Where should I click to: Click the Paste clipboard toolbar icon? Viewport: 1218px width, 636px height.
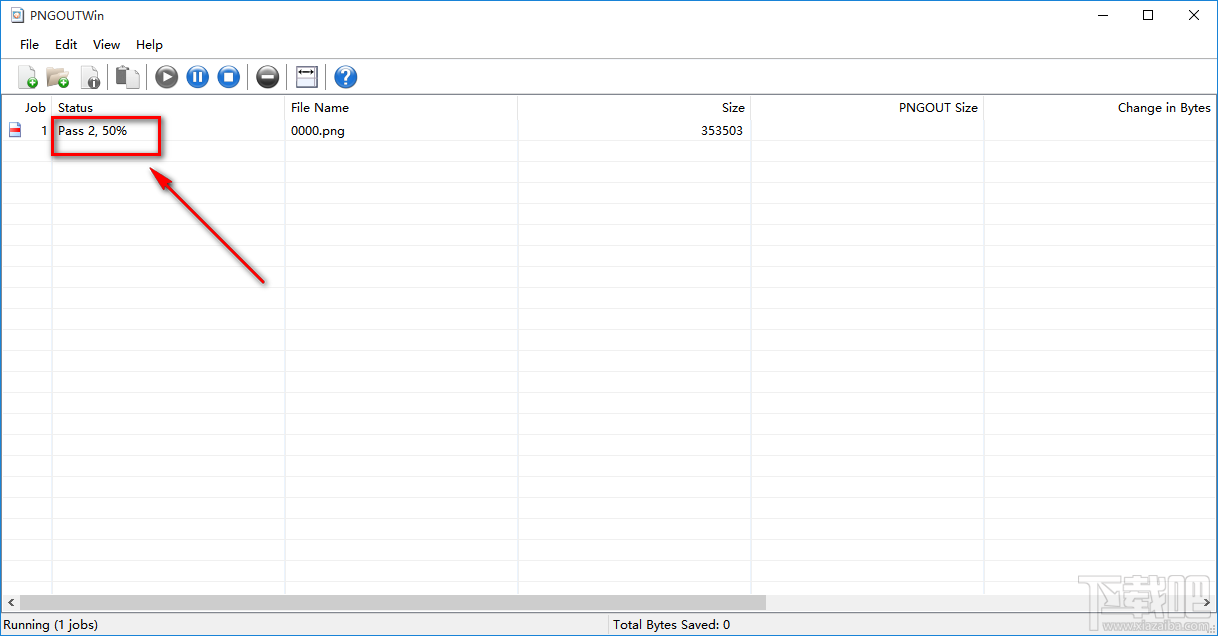pyautogui.click(x=127, y=77)
